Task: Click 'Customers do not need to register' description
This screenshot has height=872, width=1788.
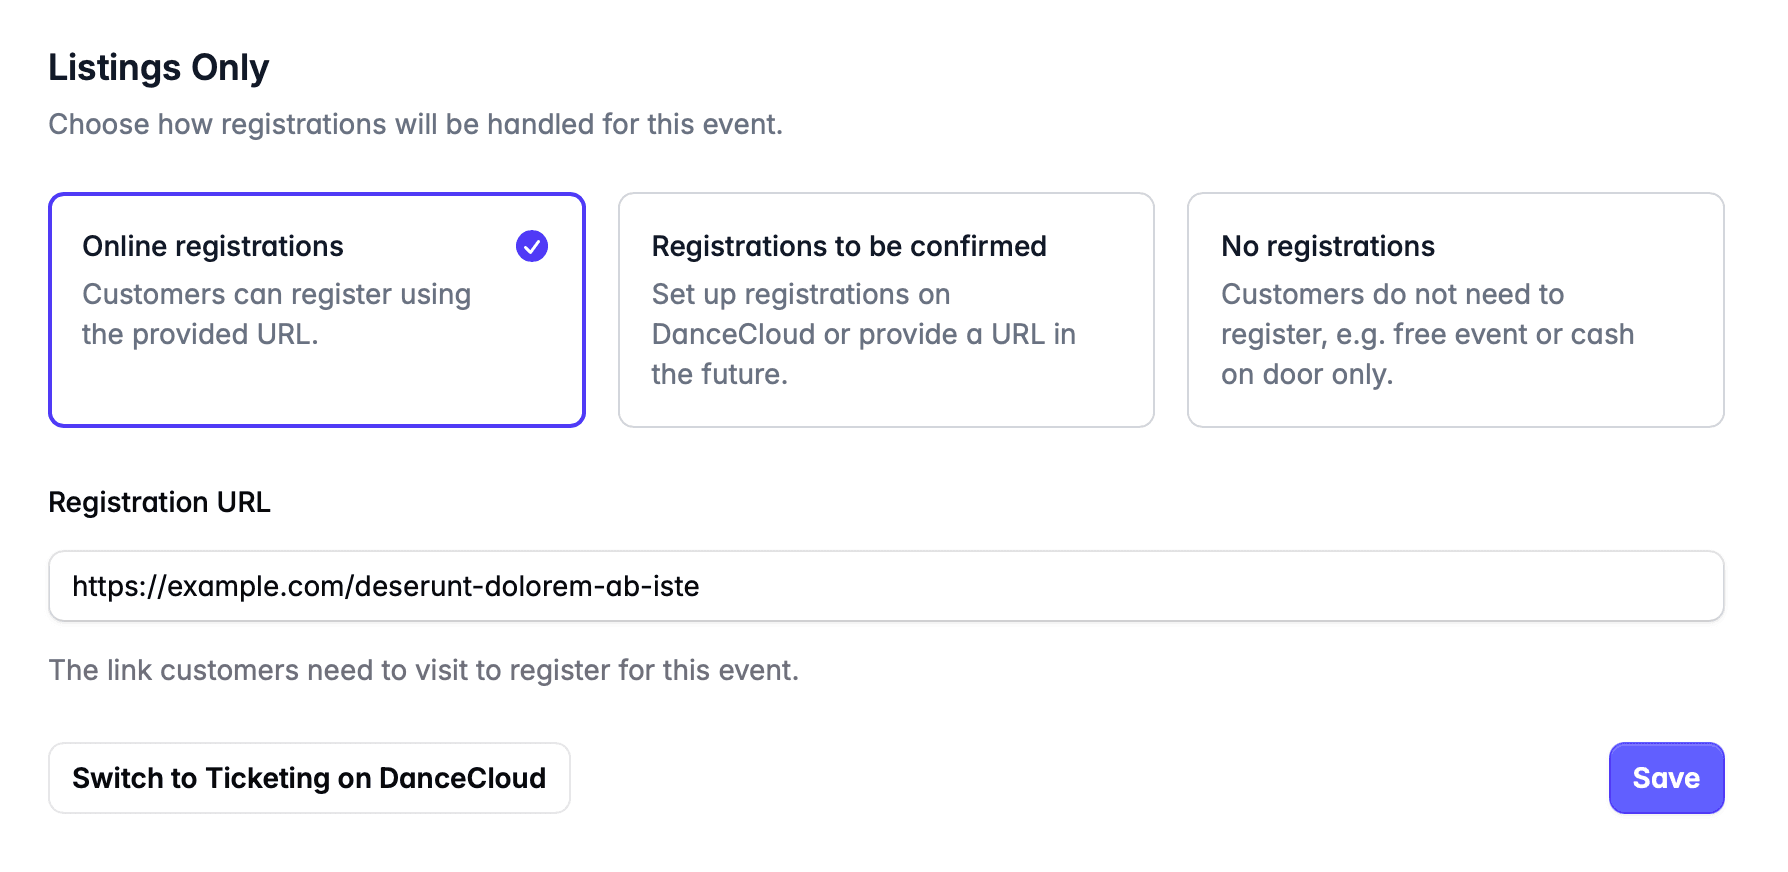Action: pyautogui.click(x=1428, y=334)
